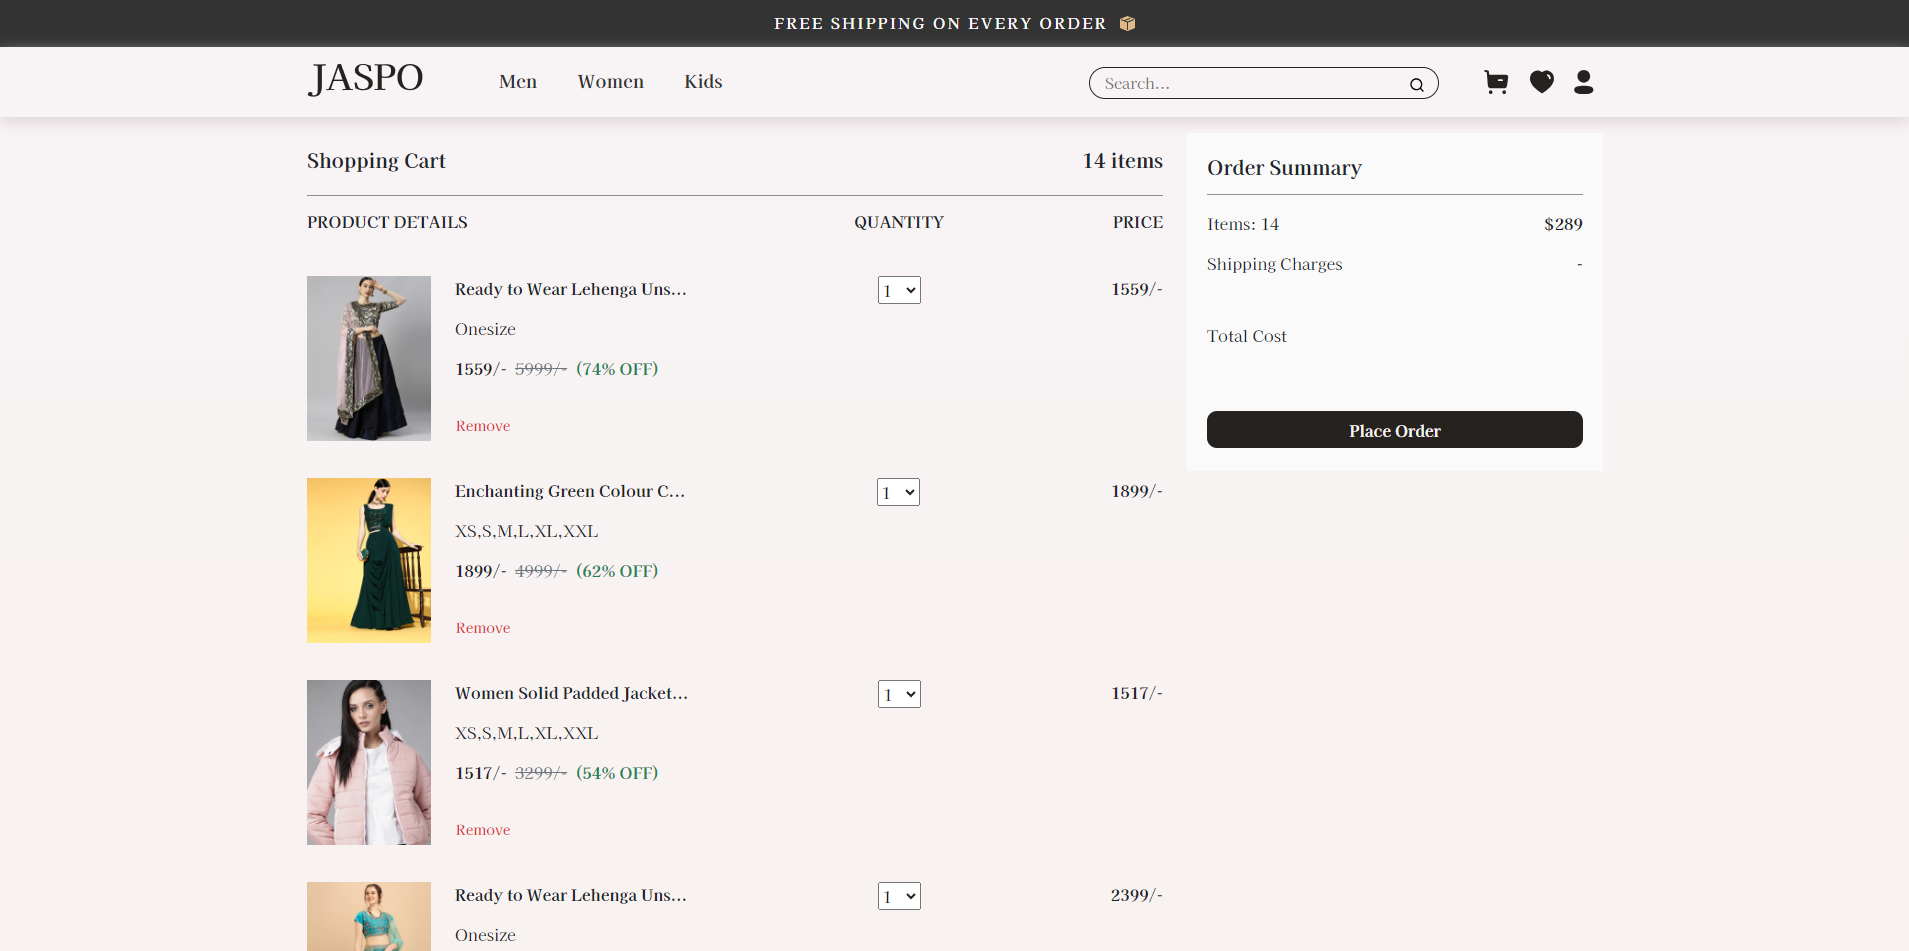Click the search magnifier icon
Screen dimensions: 1909x951
click(x=1417, y=85)
